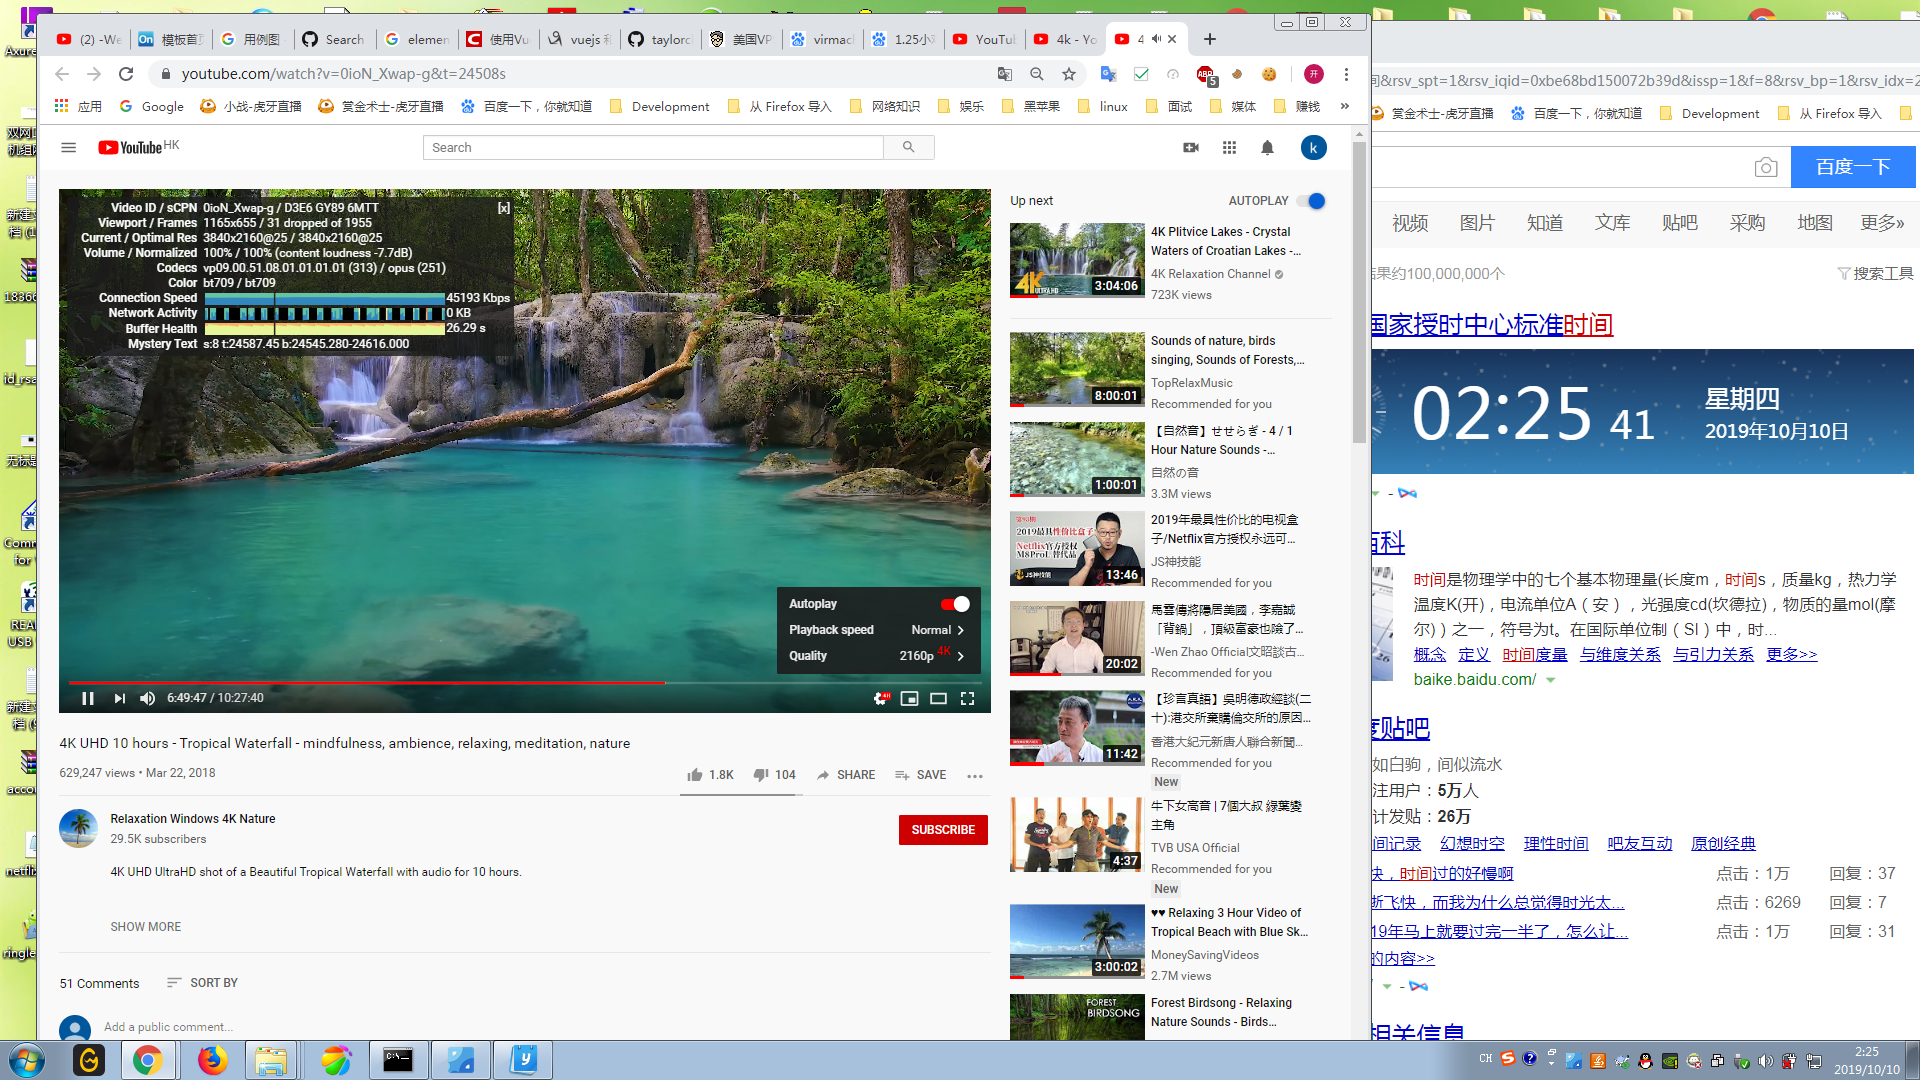The image size is (1920, 1080).
Task: Pause the video playback
Action: (88, 698)
